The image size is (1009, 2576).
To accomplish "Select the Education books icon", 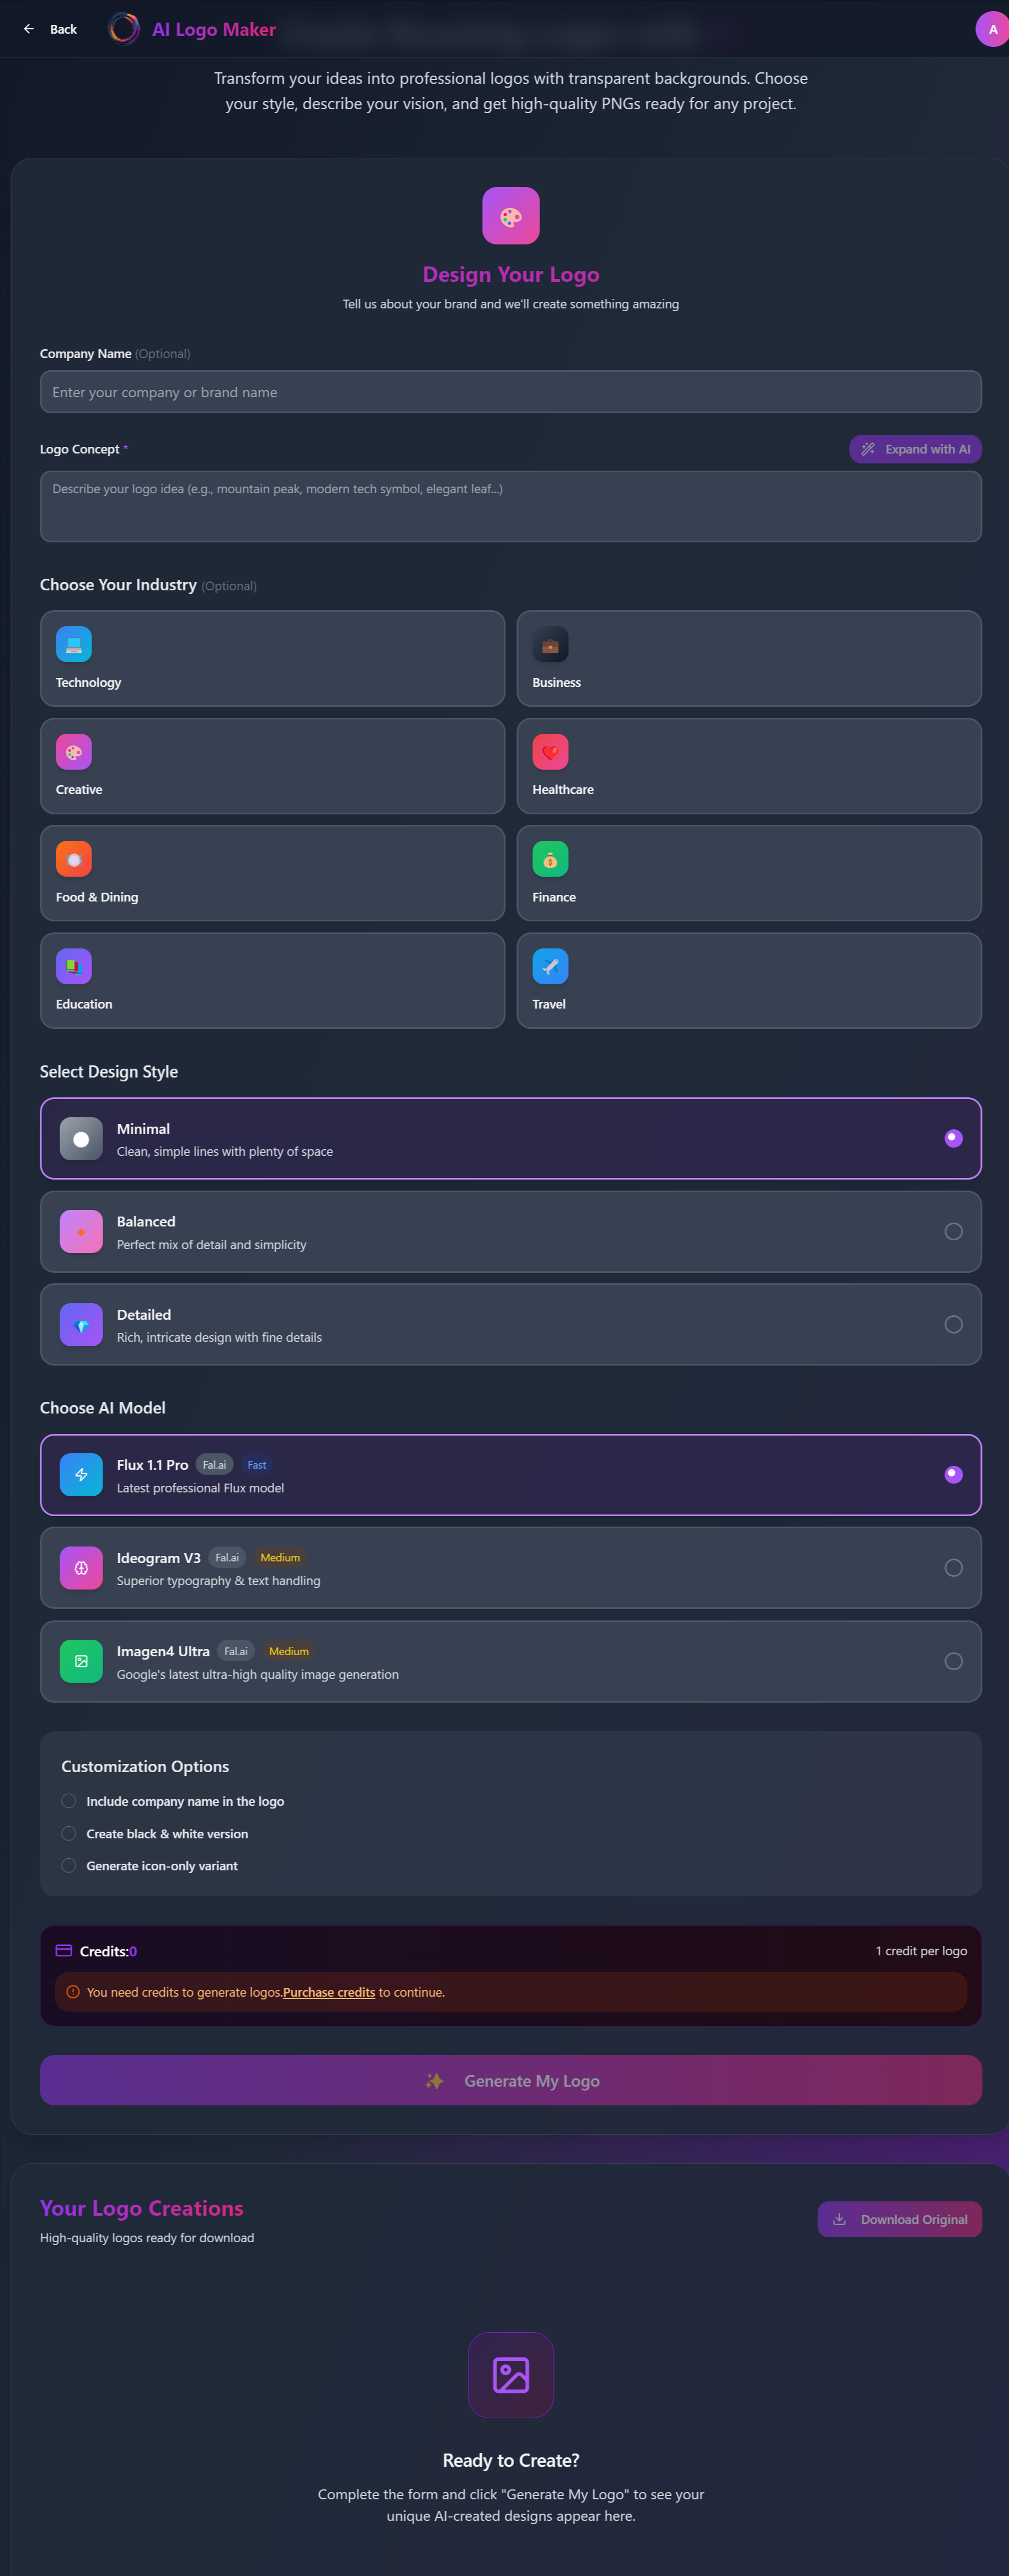I will (74, 966).
